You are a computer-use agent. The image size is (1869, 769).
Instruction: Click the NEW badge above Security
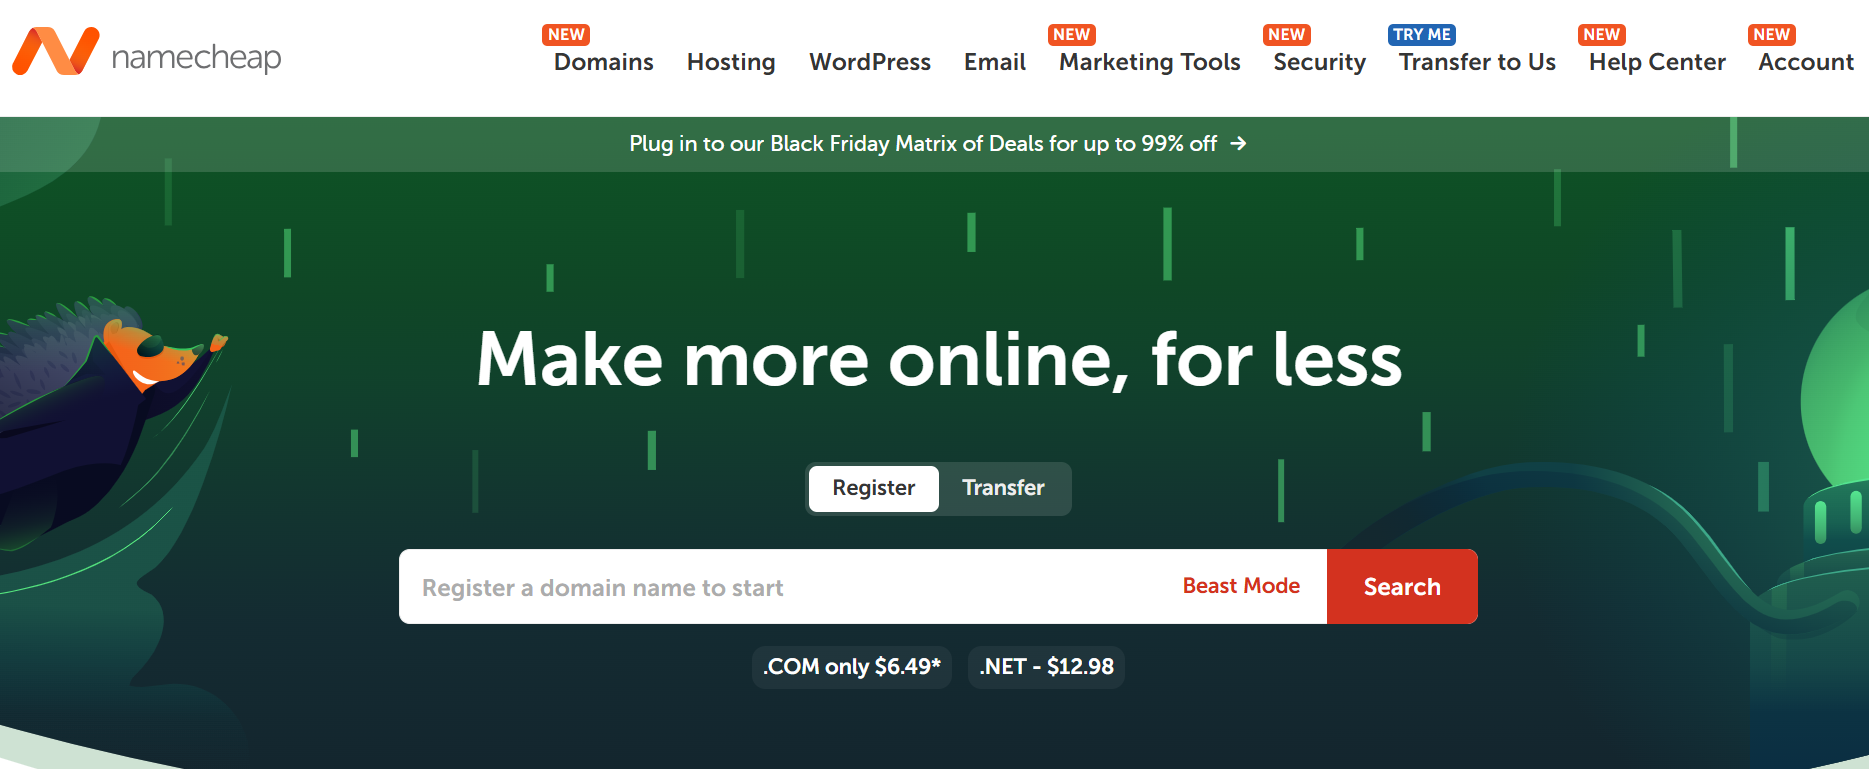tap(1287, 35)
